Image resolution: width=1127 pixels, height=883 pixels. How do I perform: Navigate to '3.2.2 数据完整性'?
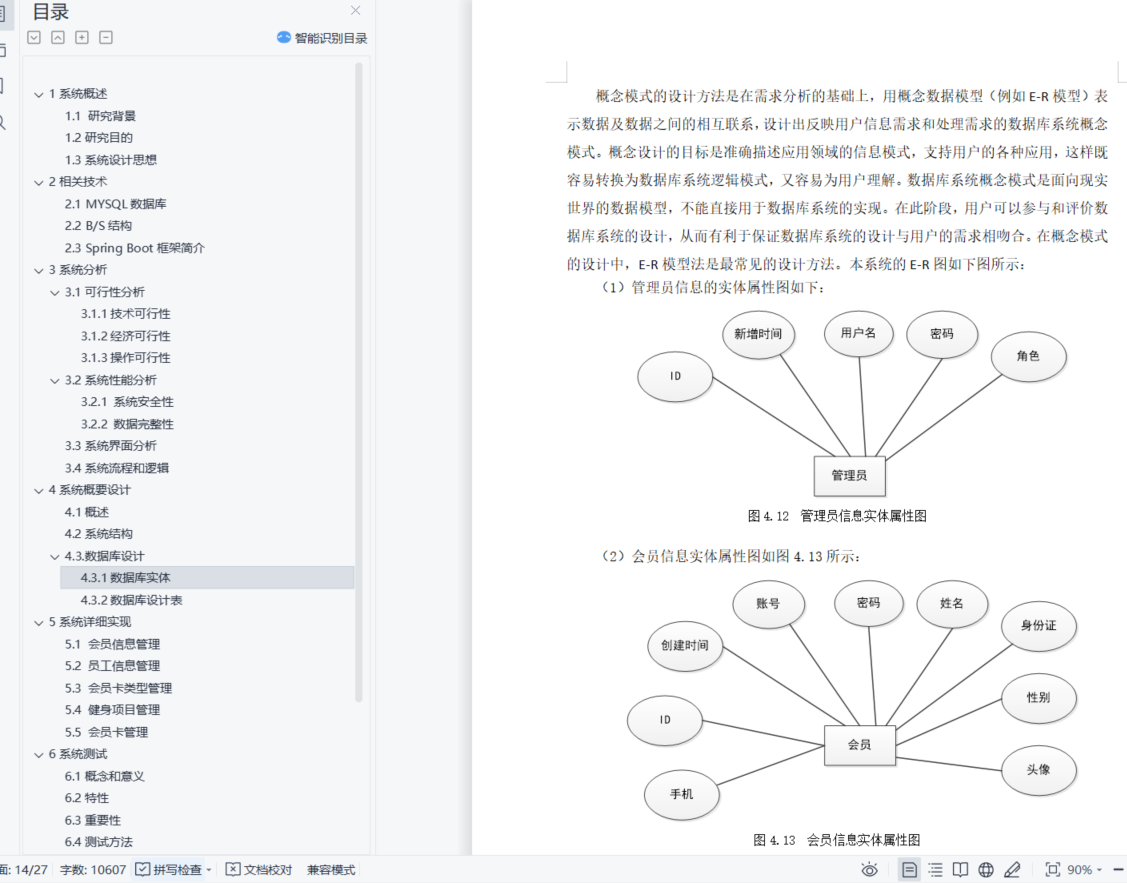[127, 424]
